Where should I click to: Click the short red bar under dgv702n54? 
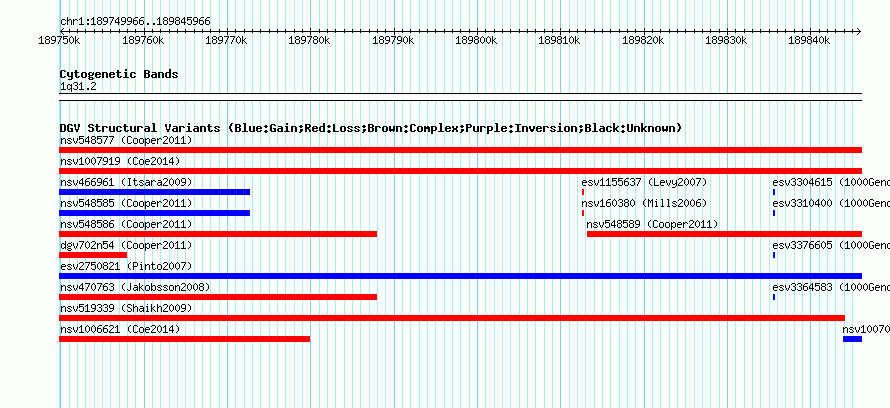coord(93,255)
